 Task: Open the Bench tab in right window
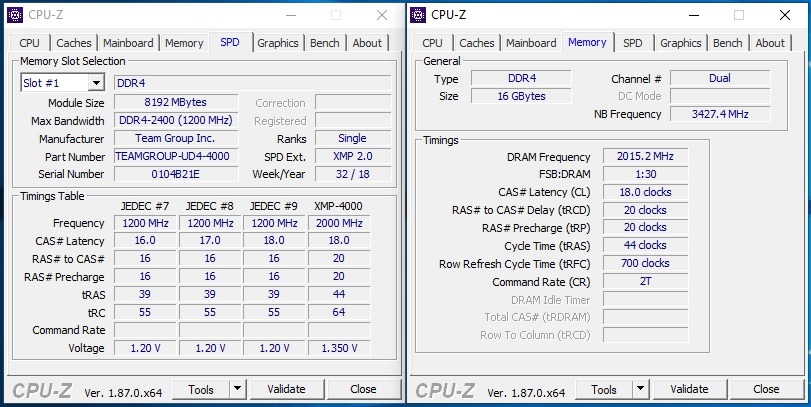728,43
